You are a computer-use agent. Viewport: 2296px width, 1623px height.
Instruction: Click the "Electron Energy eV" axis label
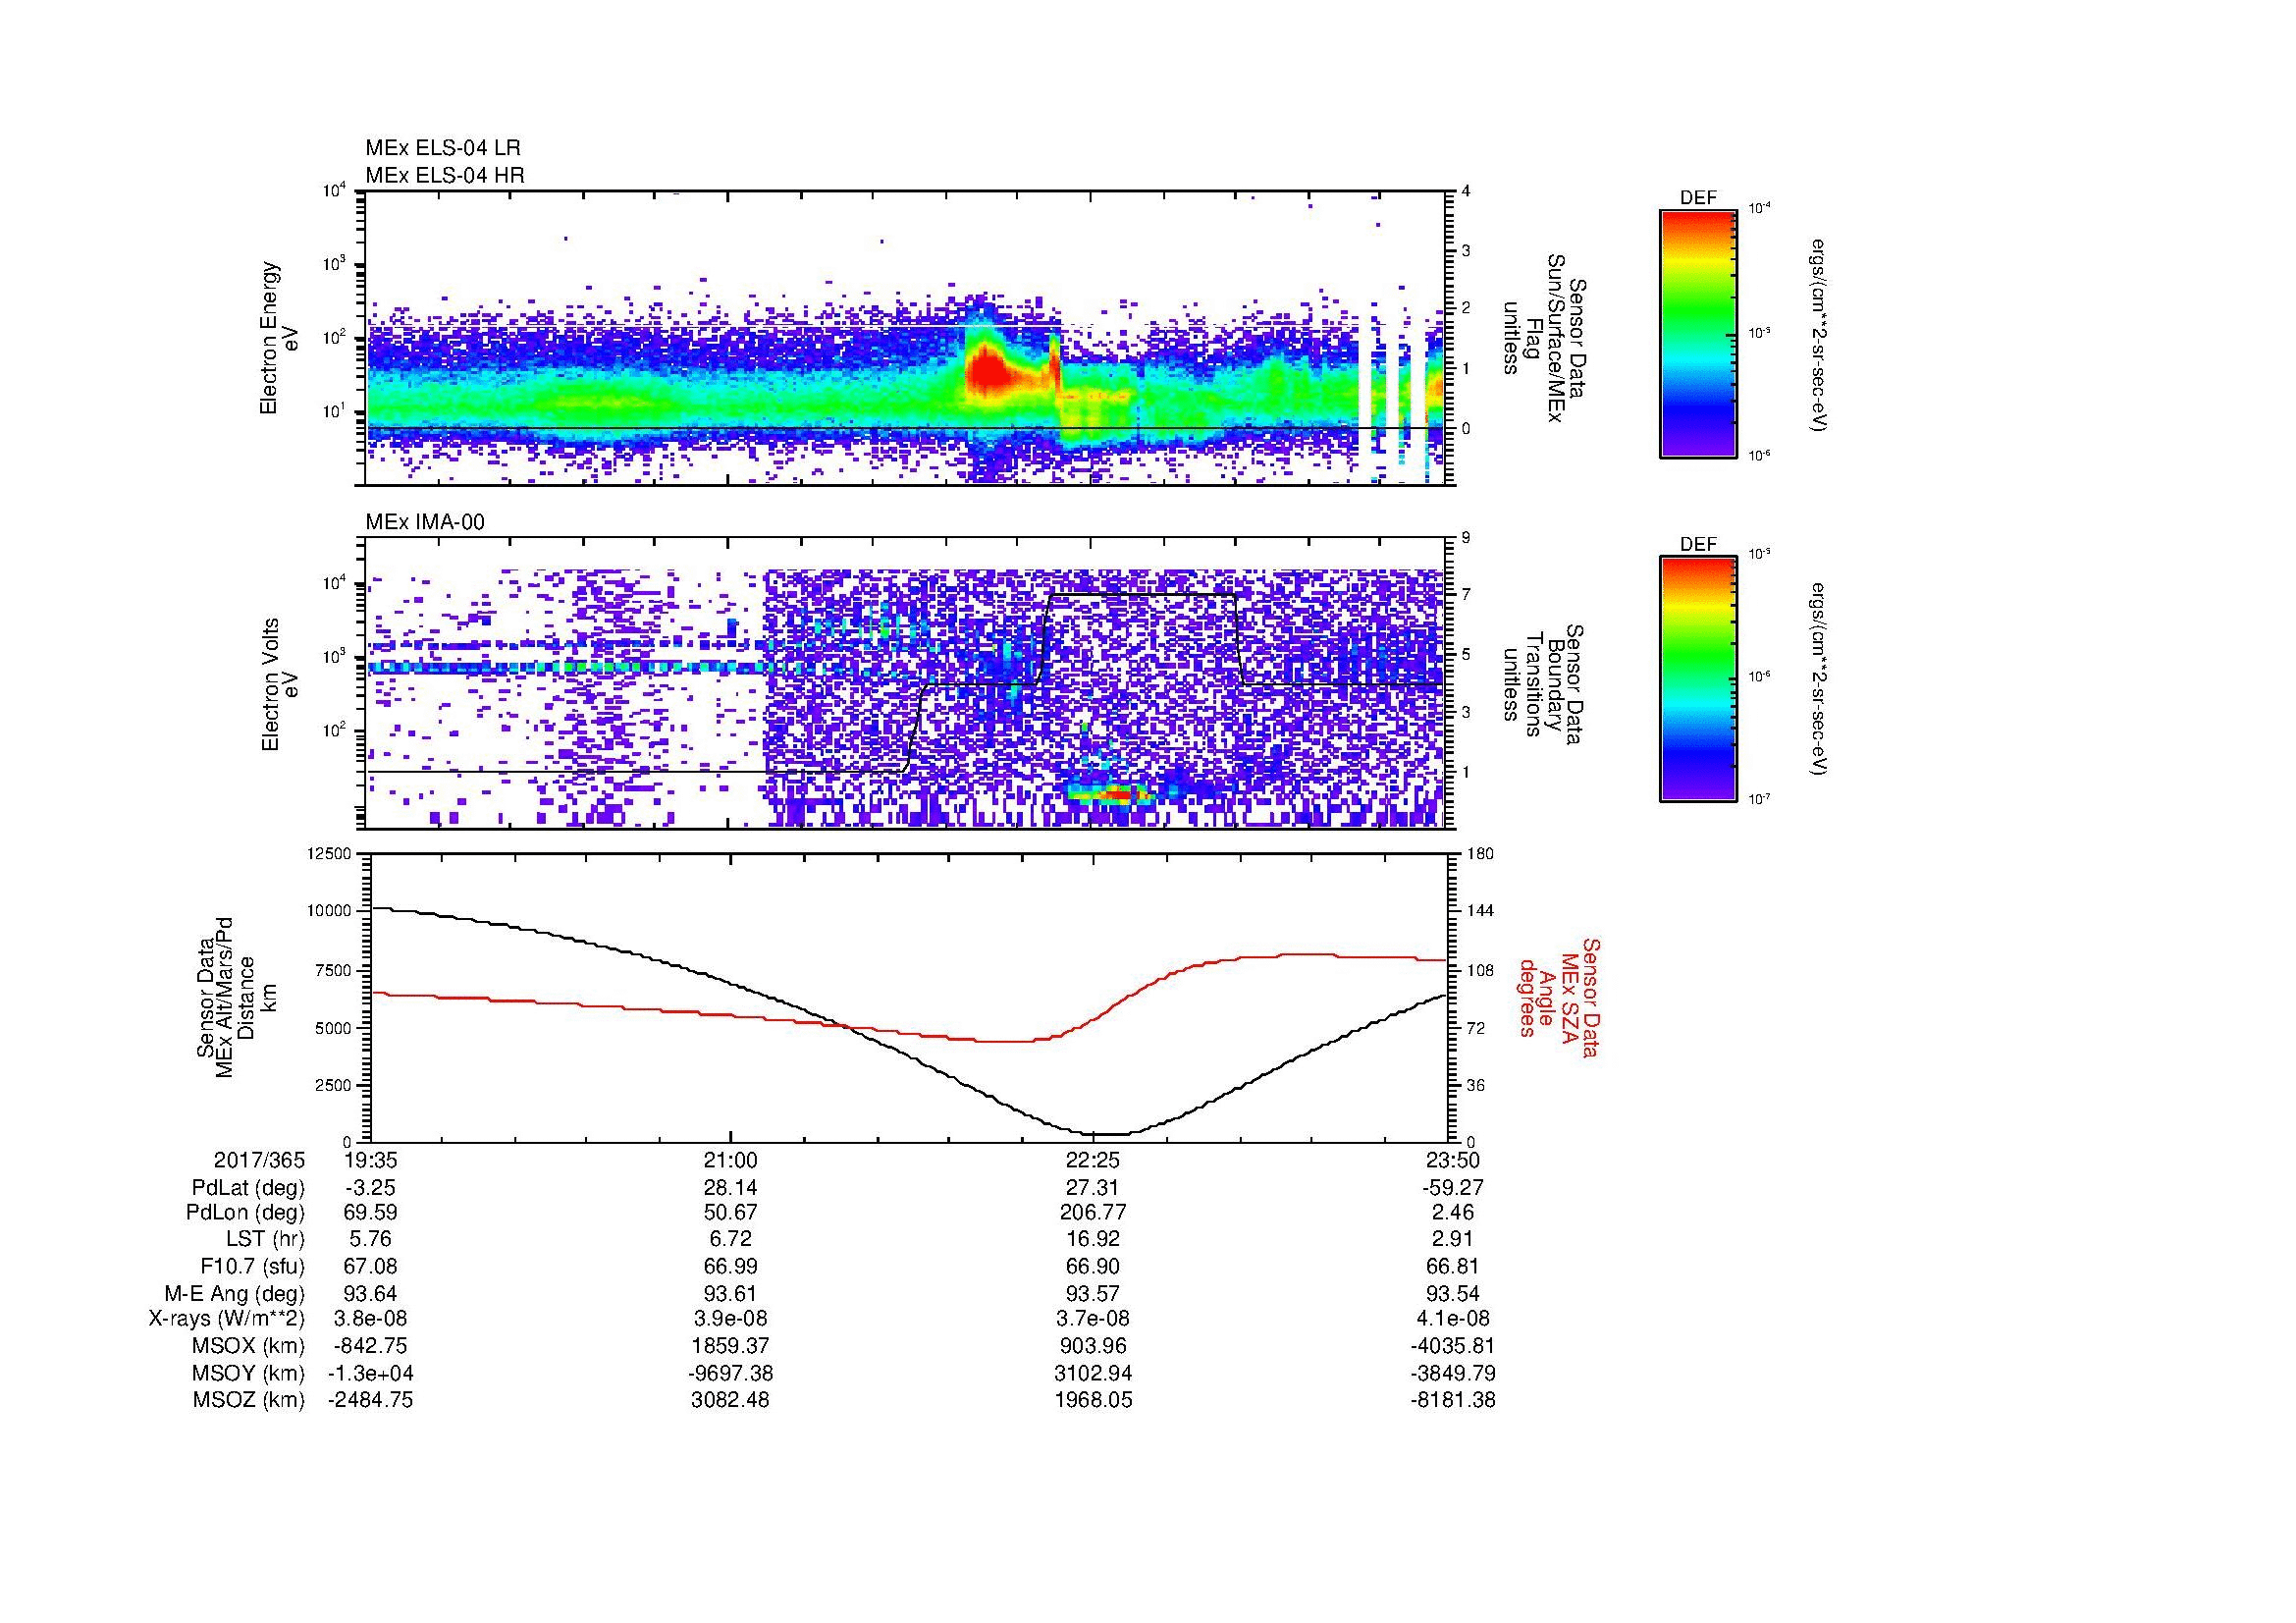tap(279, 338)
